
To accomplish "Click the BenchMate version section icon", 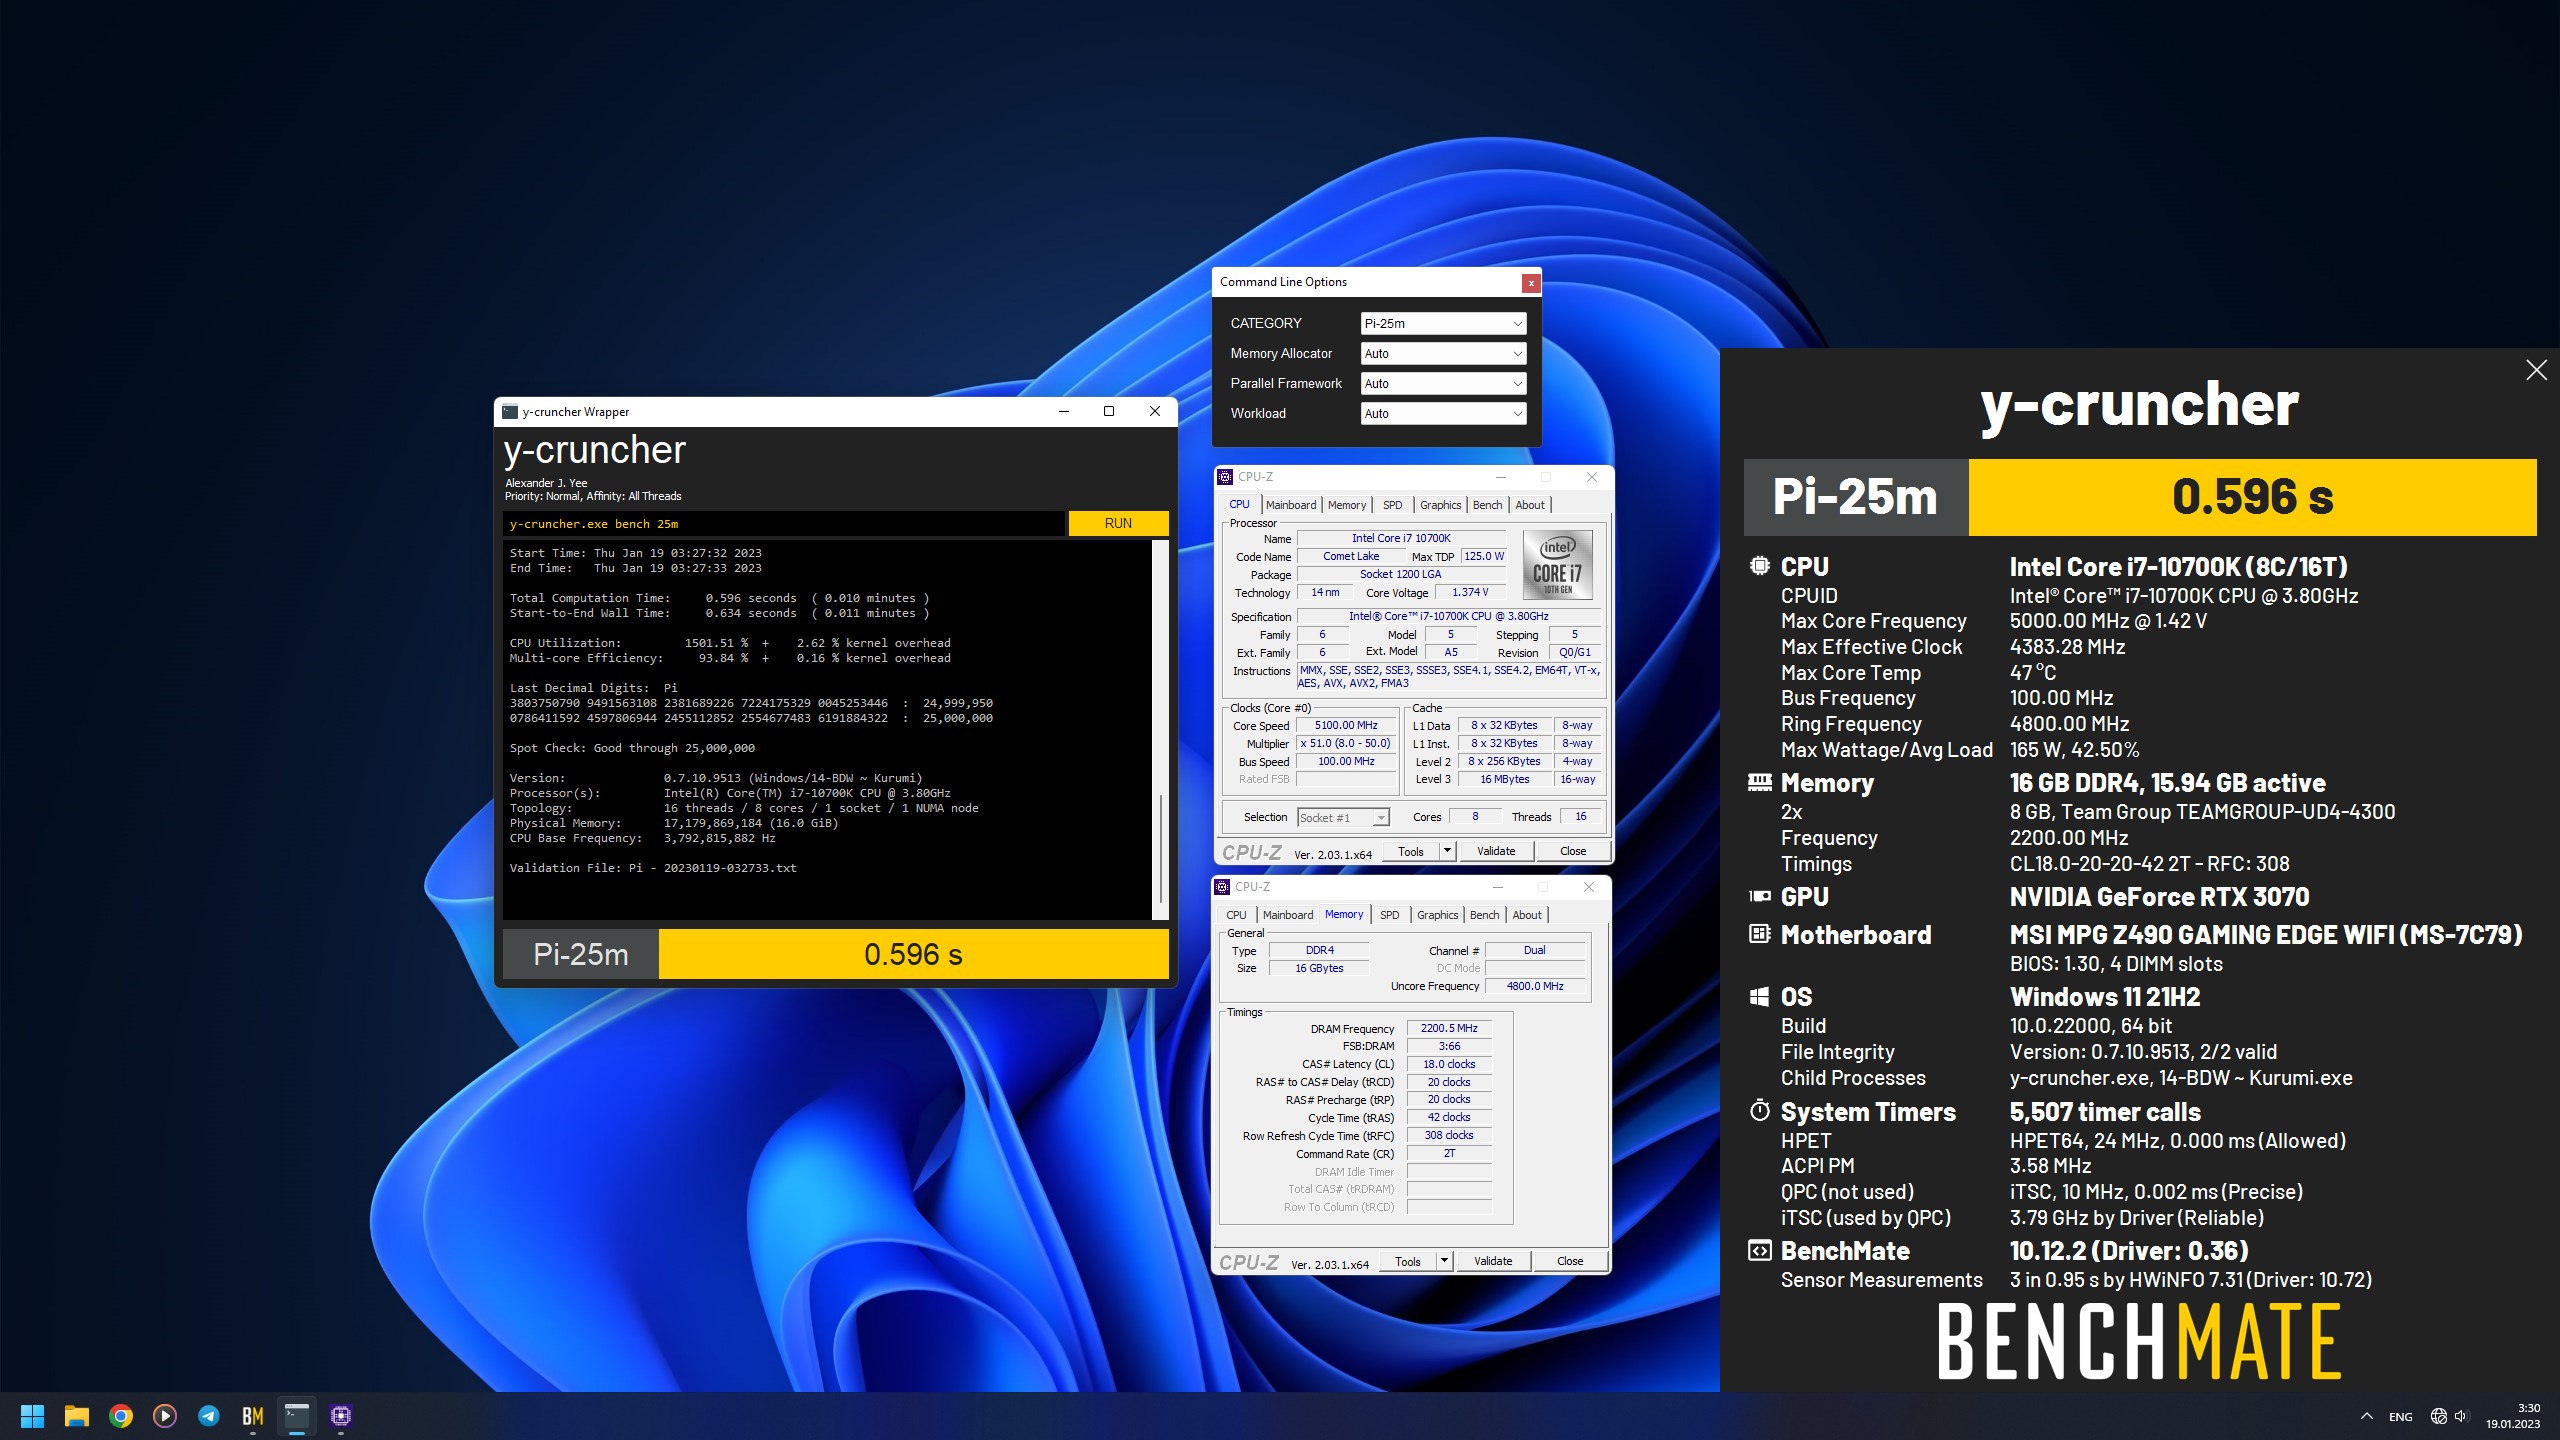I will point(1759,1250).
